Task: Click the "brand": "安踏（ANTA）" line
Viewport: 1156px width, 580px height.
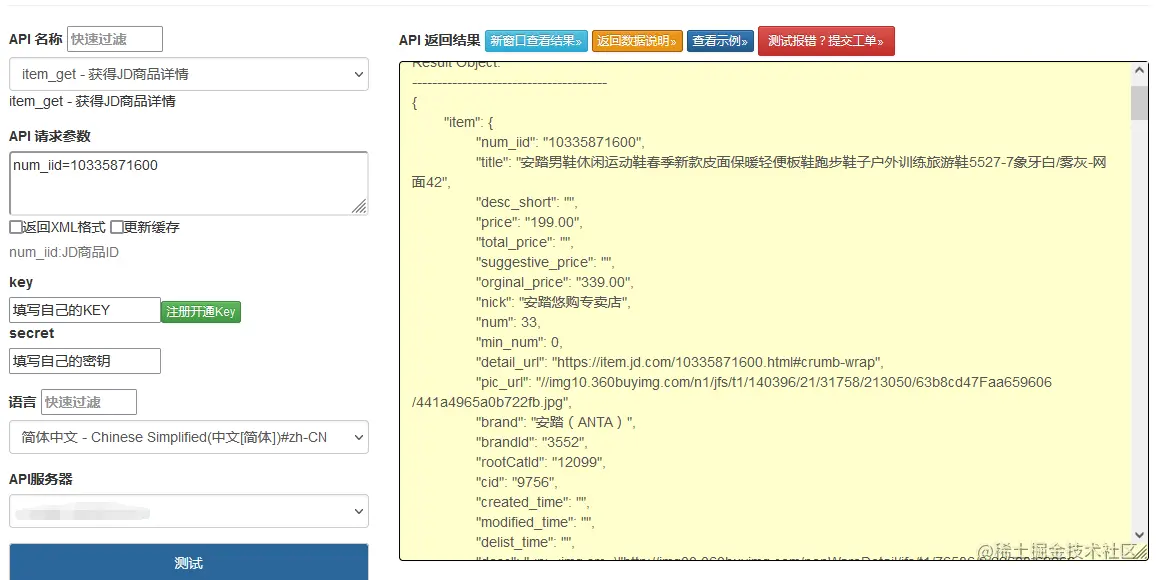Action: click(556, 422)
